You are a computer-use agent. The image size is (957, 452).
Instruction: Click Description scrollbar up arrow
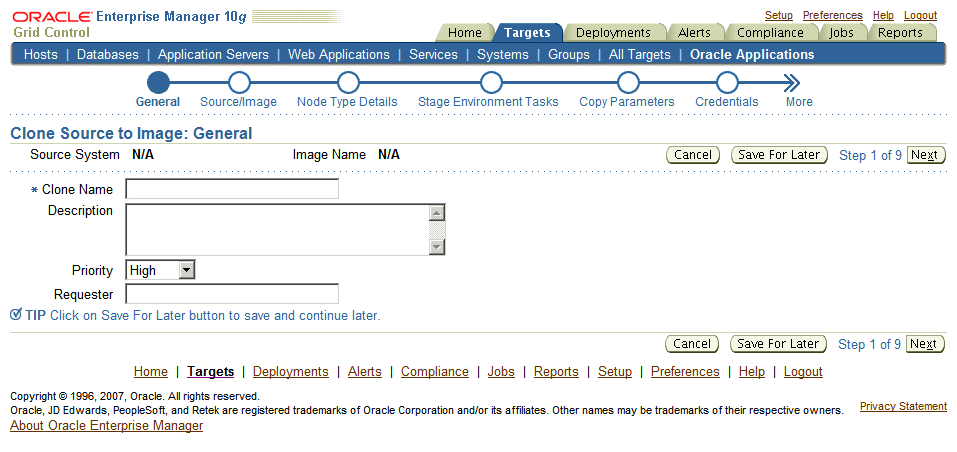[436, 213]
